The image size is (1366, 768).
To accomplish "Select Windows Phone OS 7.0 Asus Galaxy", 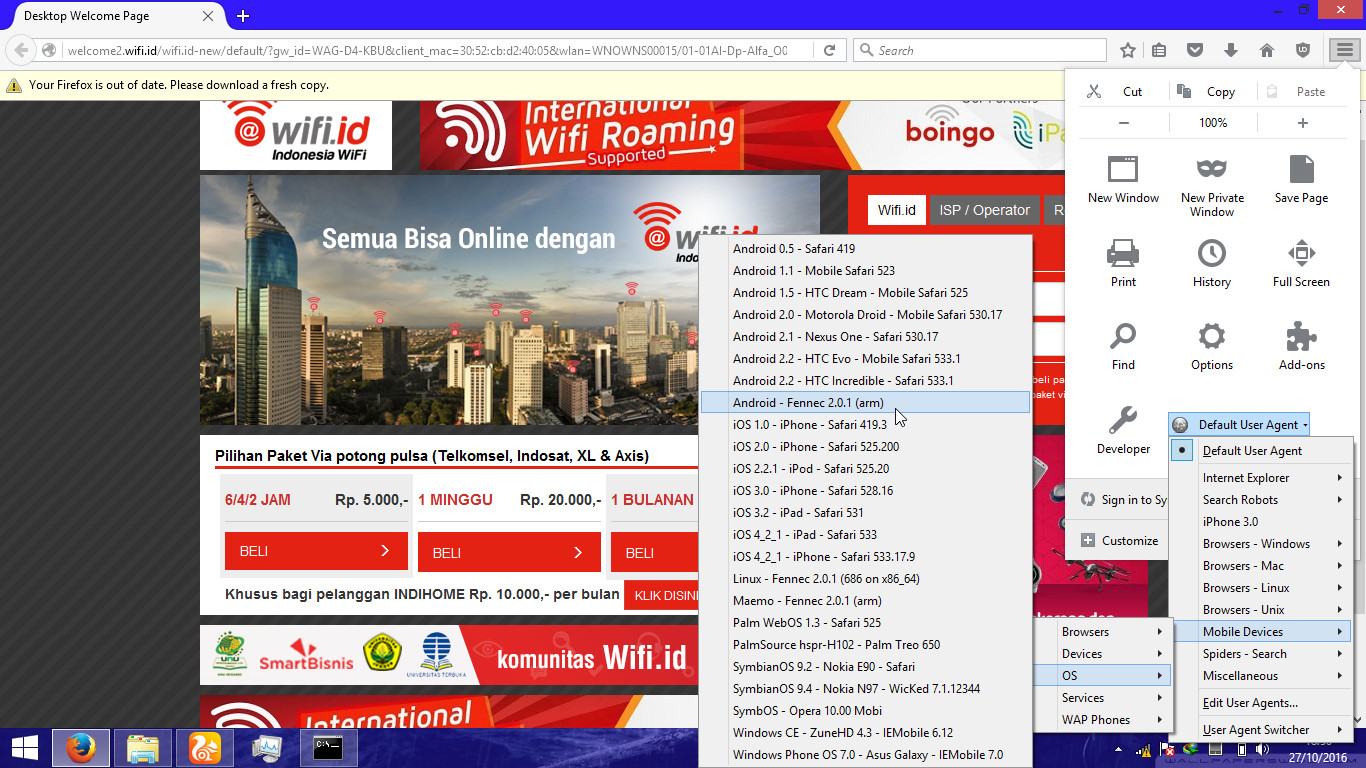I will click(865, 755).
